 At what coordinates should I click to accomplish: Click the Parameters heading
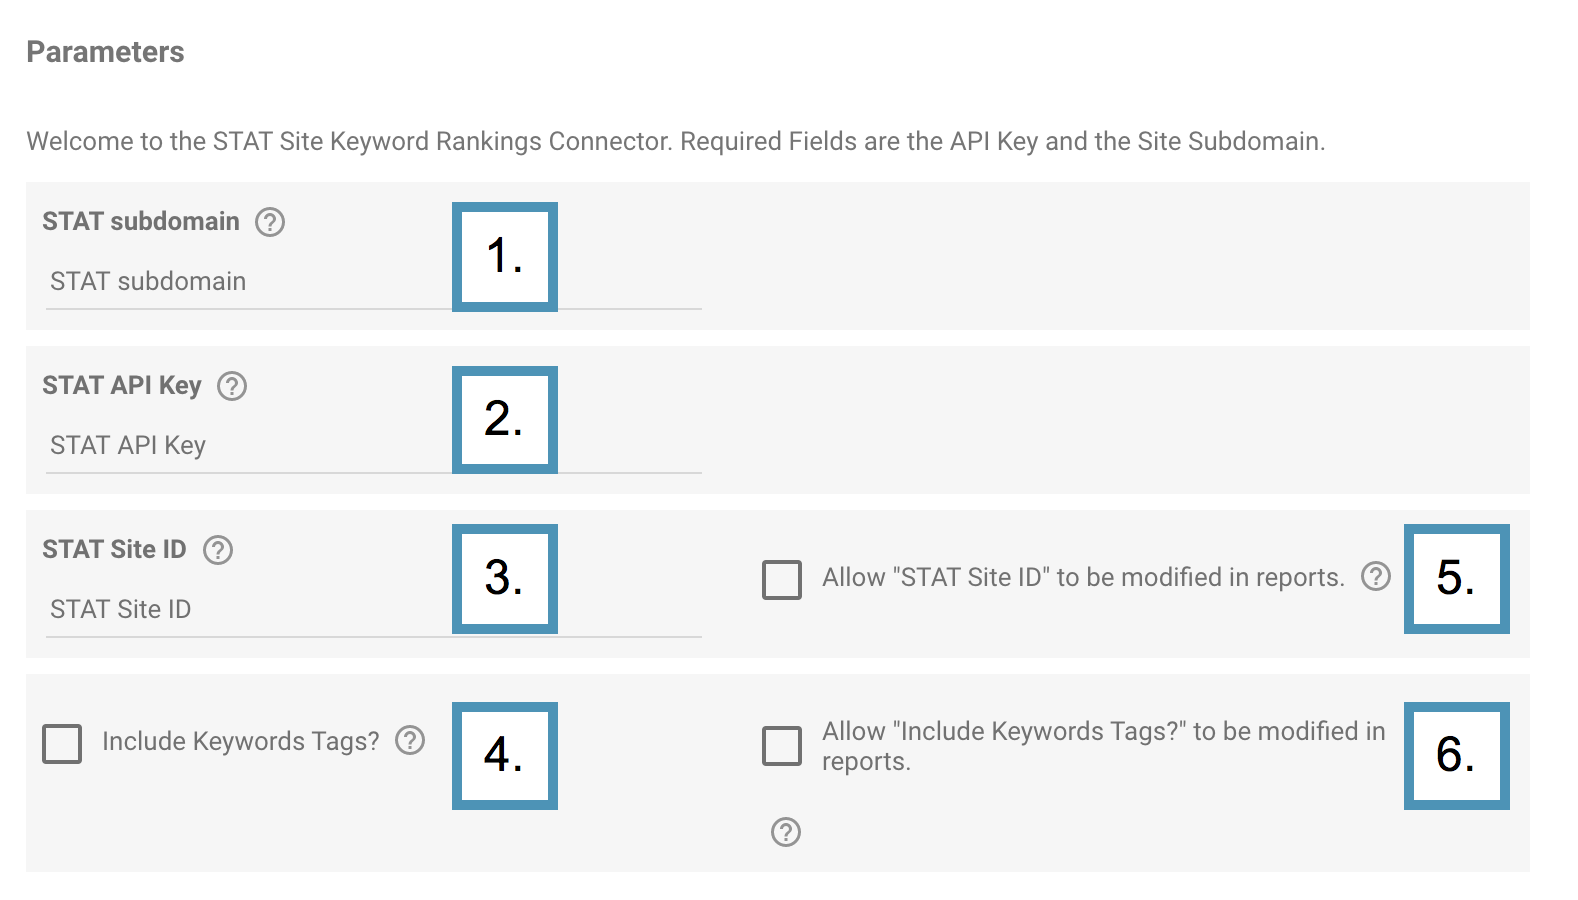point(105,52)
